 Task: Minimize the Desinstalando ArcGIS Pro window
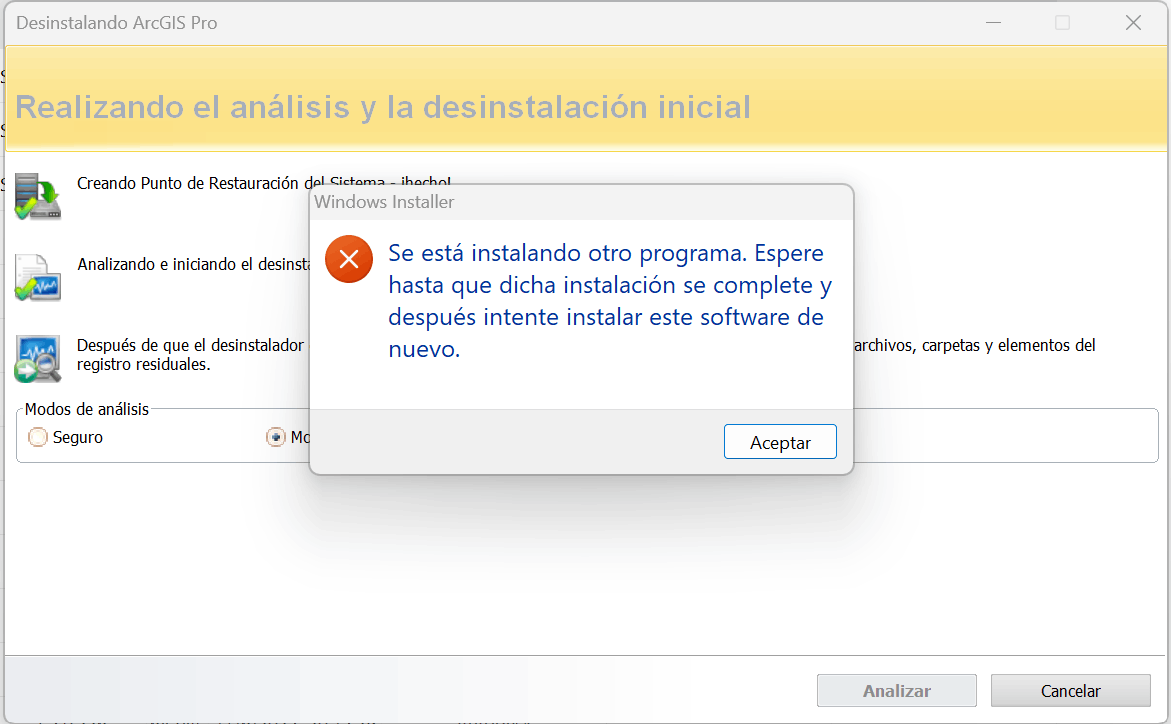pos(993,23)
